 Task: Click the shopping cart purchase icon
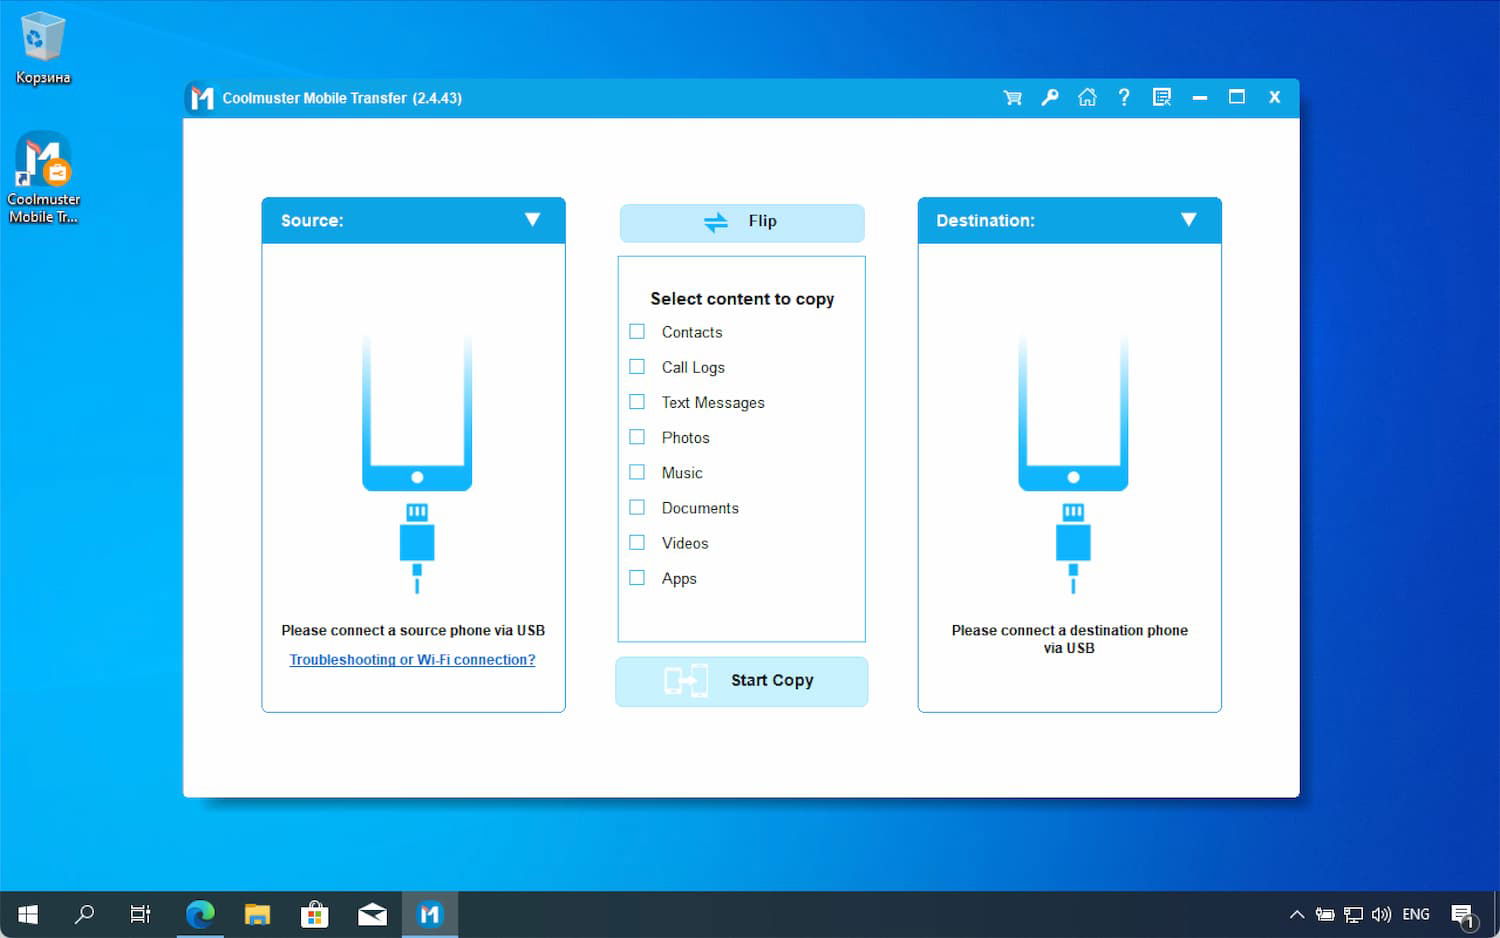coord(1012,98)
